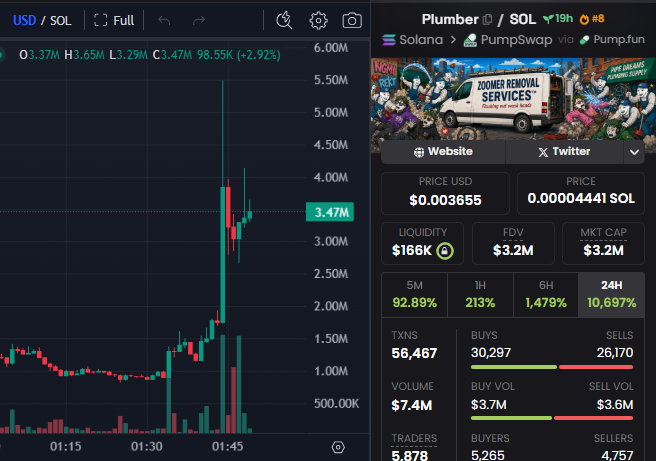Select the 24H timeframe tab
The image size is (656, 461).
(x=611, y=295)
